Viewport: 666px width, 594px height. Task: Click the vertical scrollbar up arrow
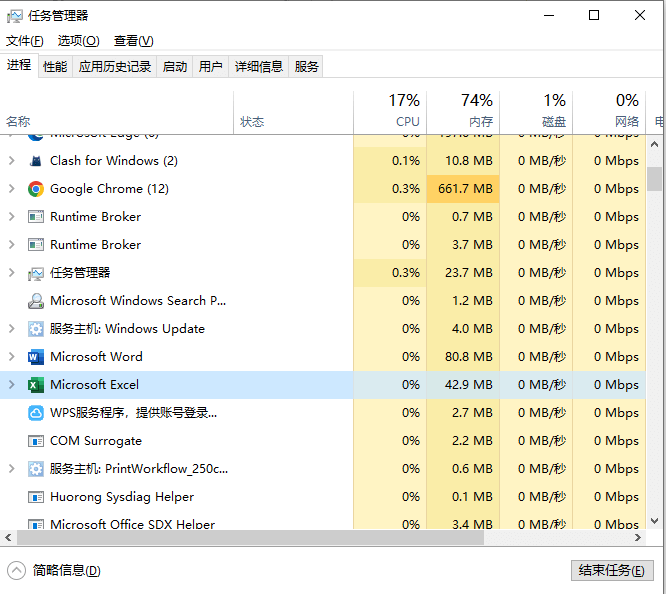[655, 145]
